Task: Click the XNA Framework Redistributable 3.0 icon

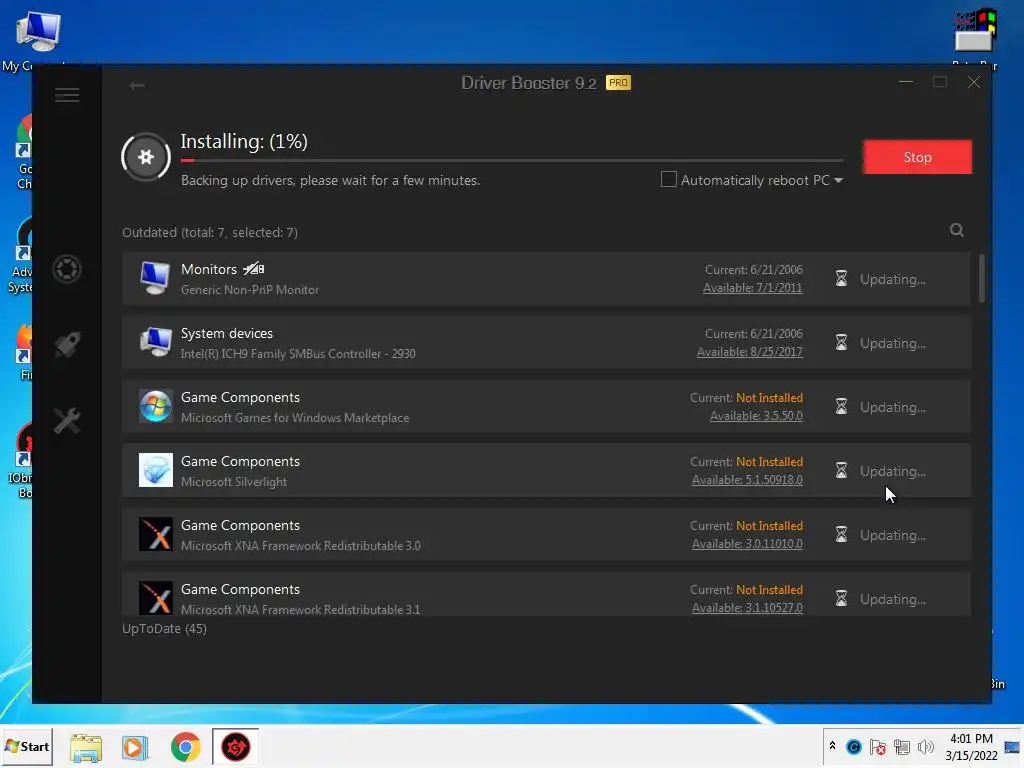Action: tap(155, 534)
